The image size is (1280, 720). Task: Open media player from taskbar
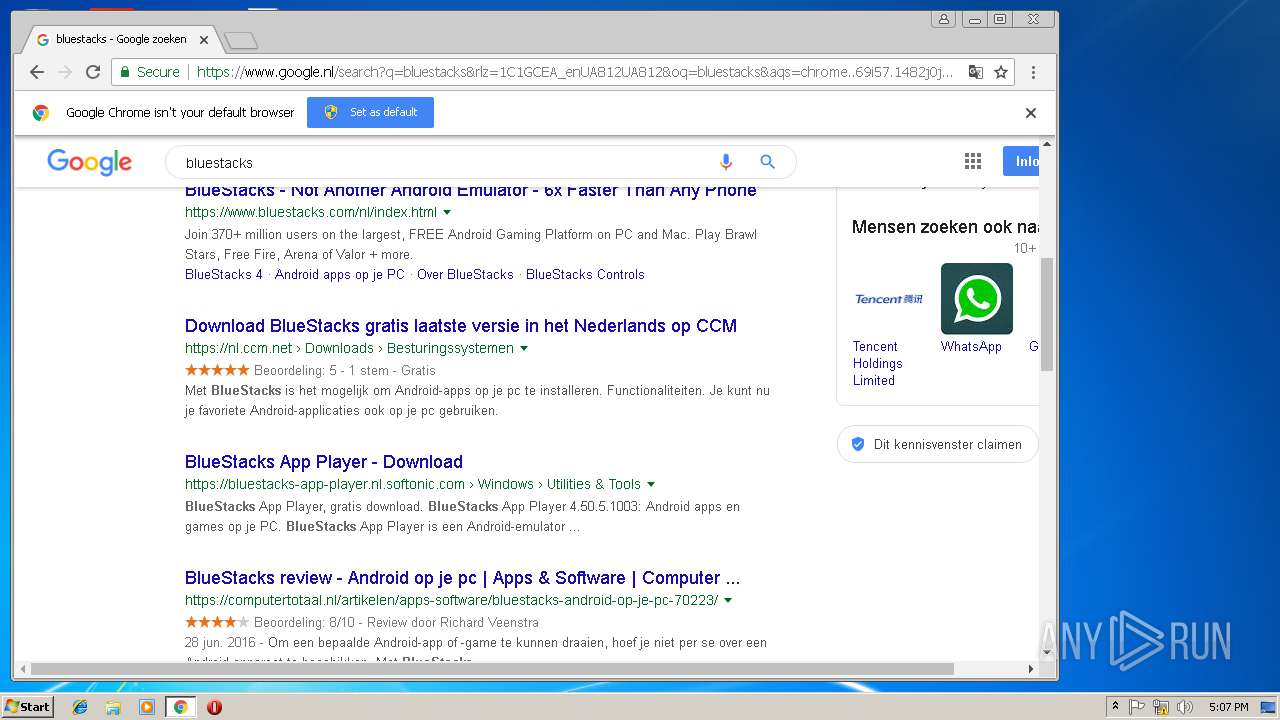pyautogui.click(x=147, y=707)
